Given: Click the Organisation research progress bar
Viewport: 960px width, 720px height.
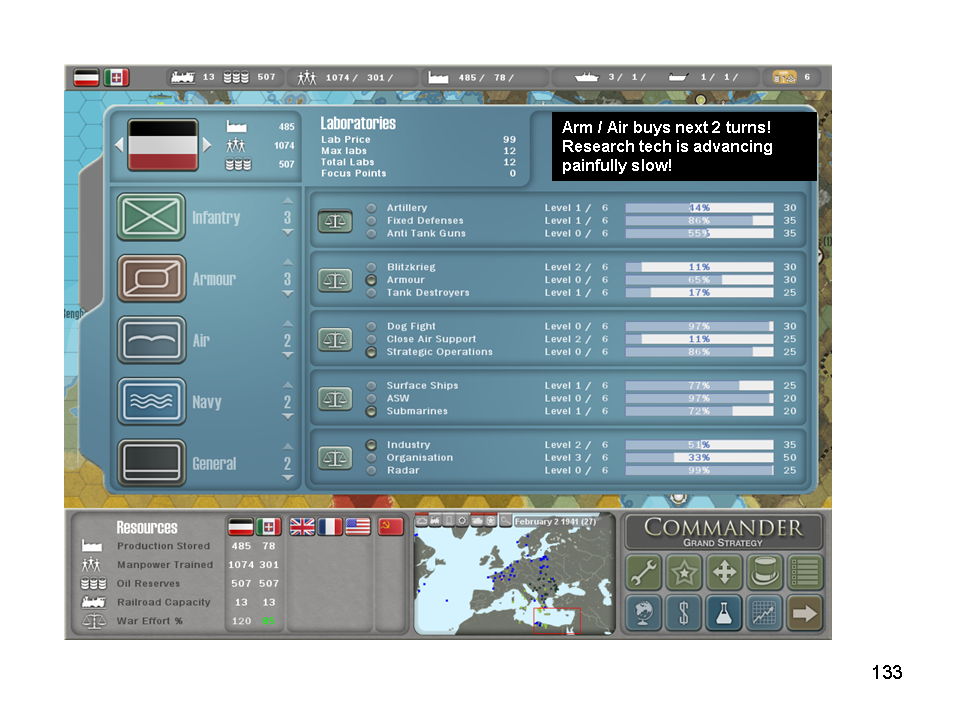Looking at the screenshot, I should pos(699,457).
